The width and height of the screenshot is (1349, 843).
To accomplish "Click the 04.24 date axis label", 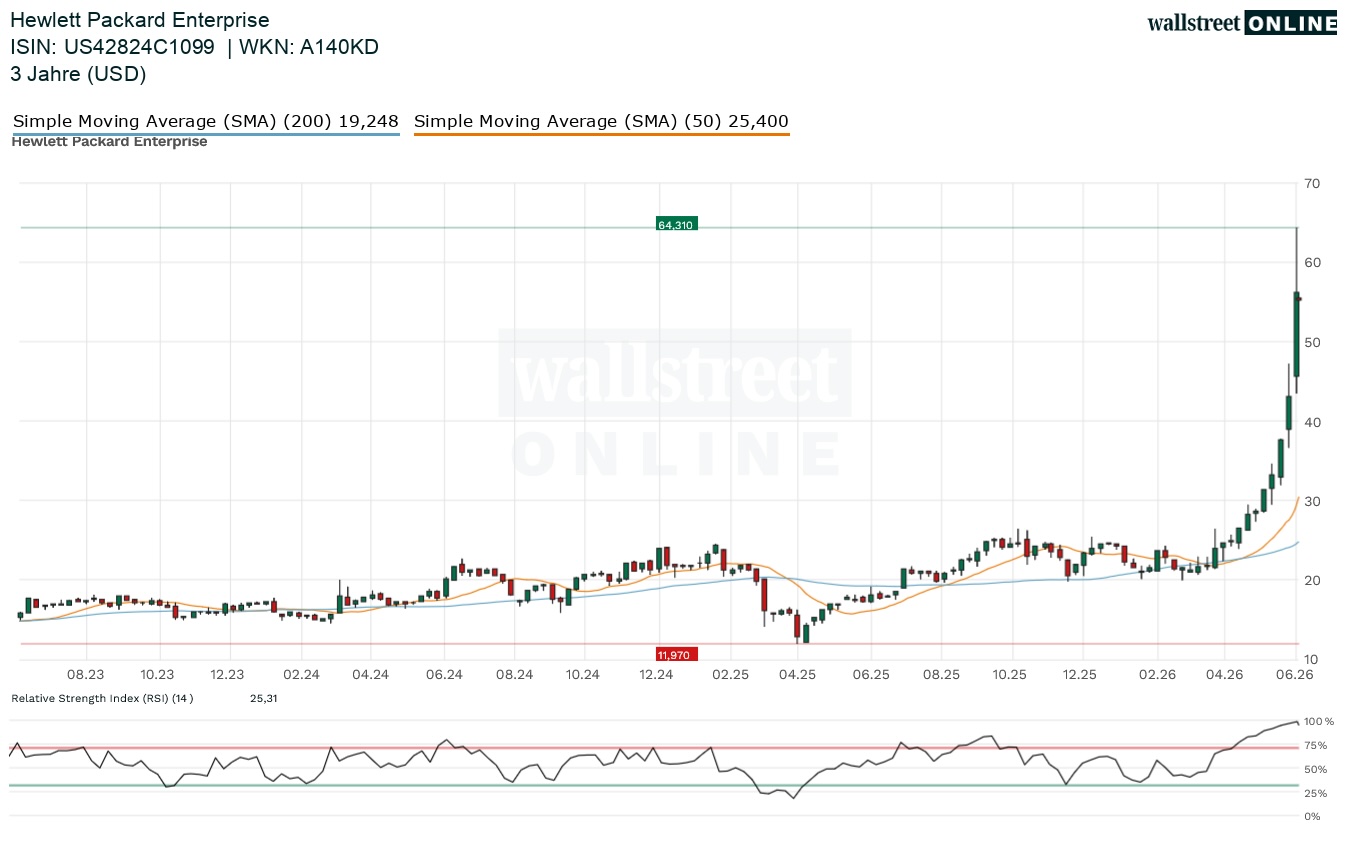I will pos(371,675).
